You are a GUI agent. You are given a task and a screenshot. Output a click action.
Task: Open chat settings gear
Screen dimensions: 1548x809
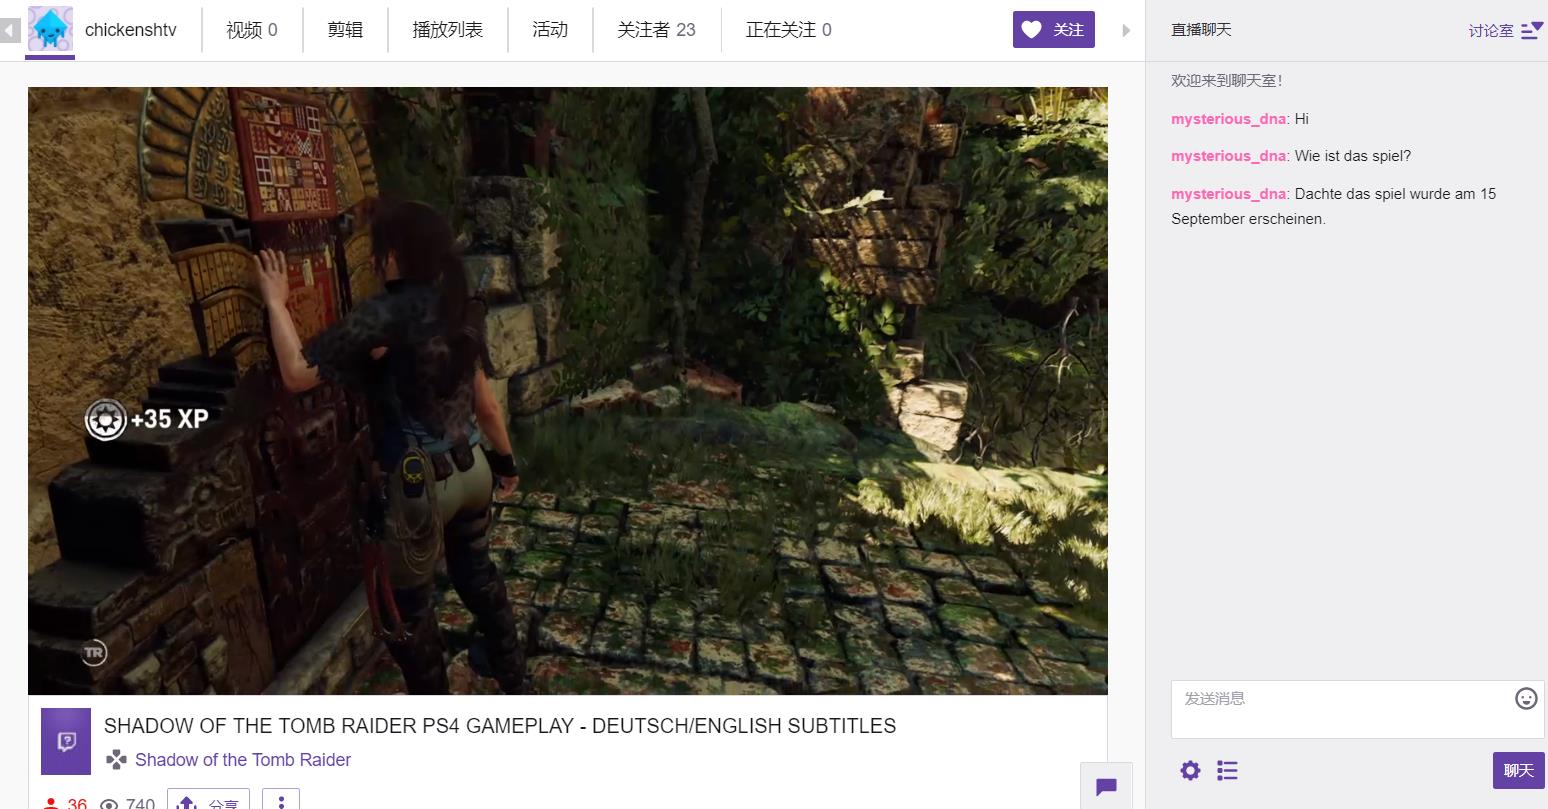[1190, 770]
